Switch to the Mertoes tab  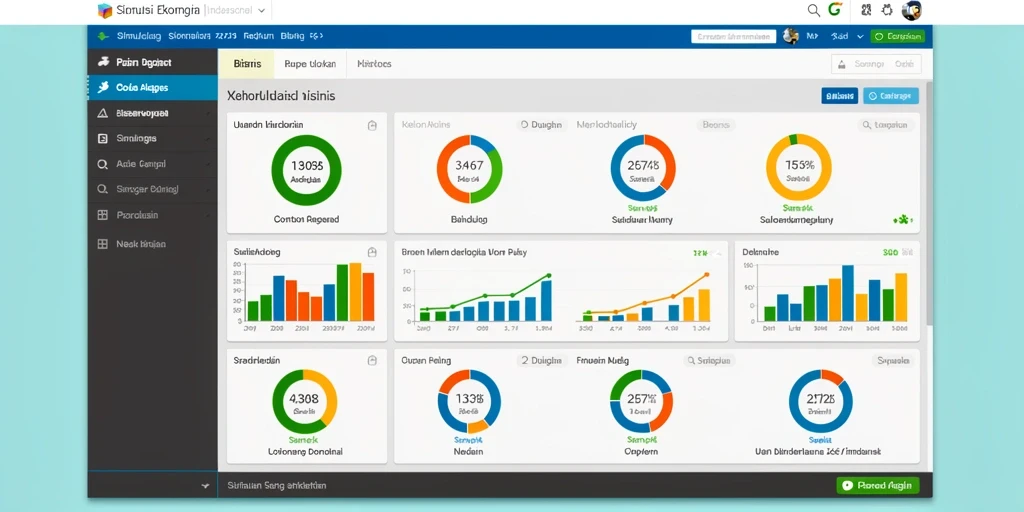pos(374,64)
